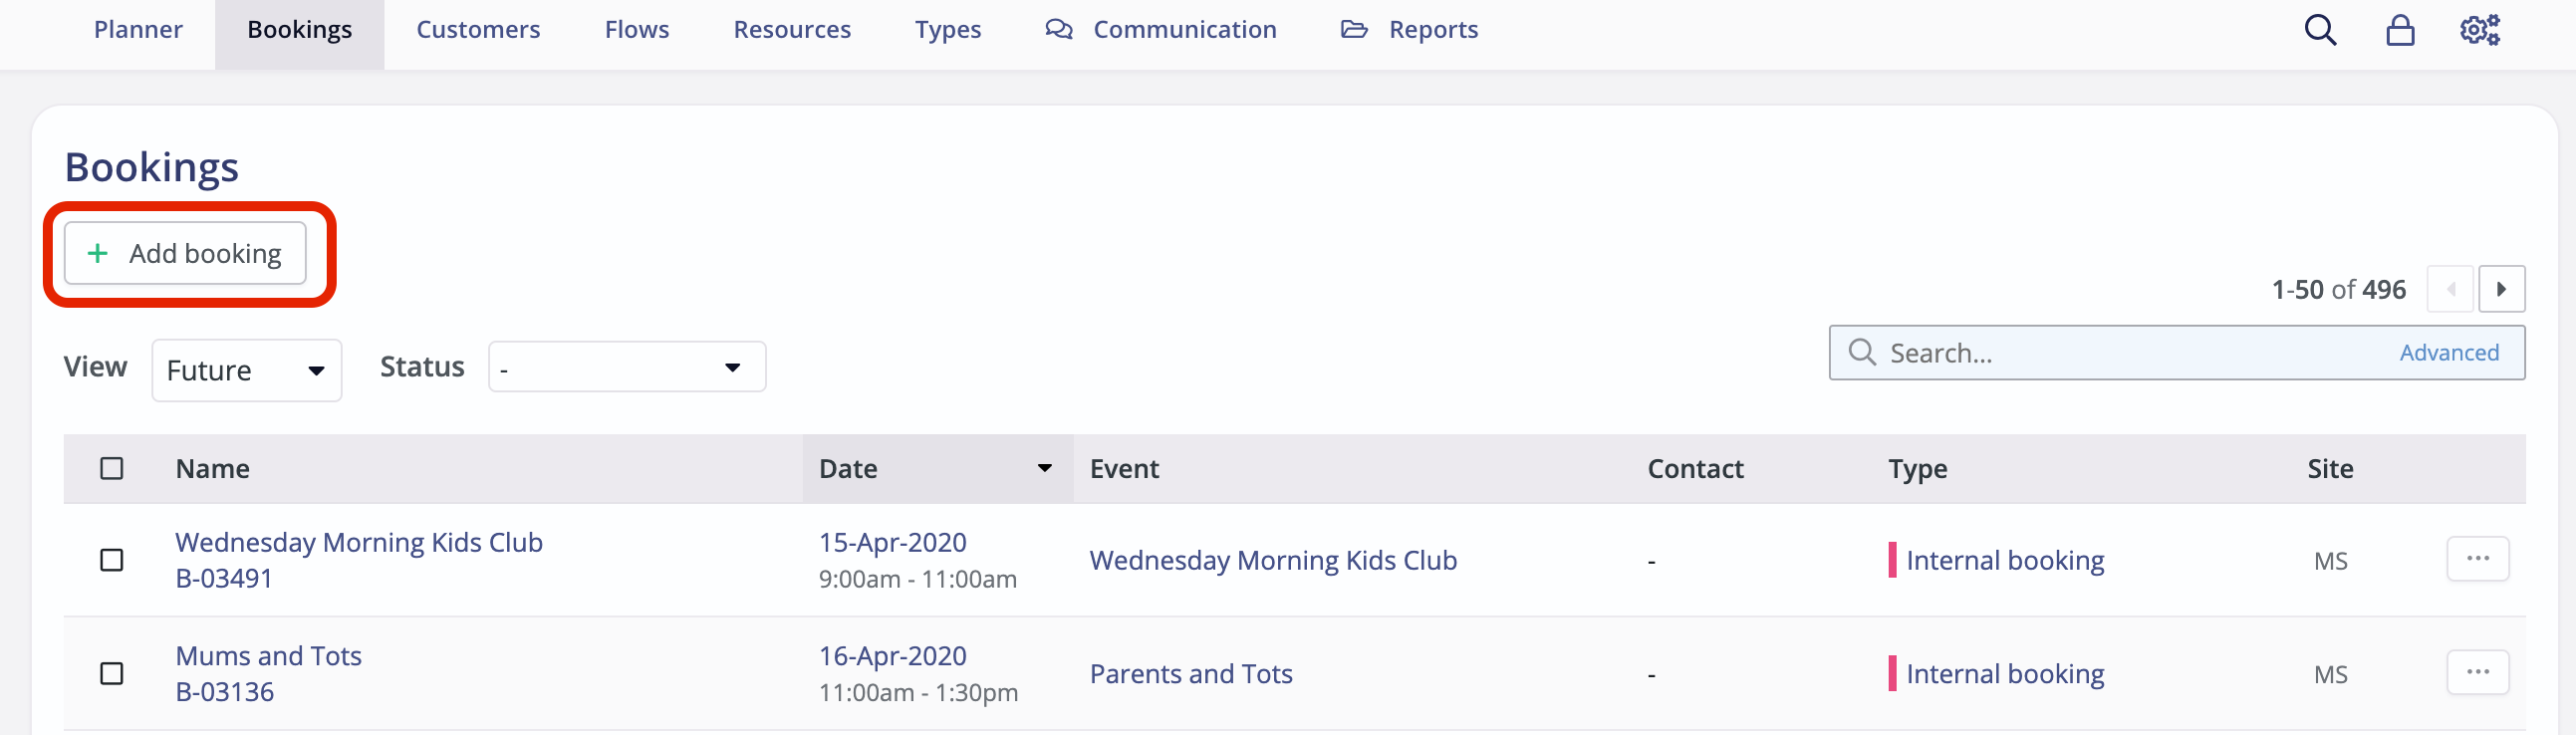
Task: Toggle the Date column sort arrow
Action: coord(1044,468)
